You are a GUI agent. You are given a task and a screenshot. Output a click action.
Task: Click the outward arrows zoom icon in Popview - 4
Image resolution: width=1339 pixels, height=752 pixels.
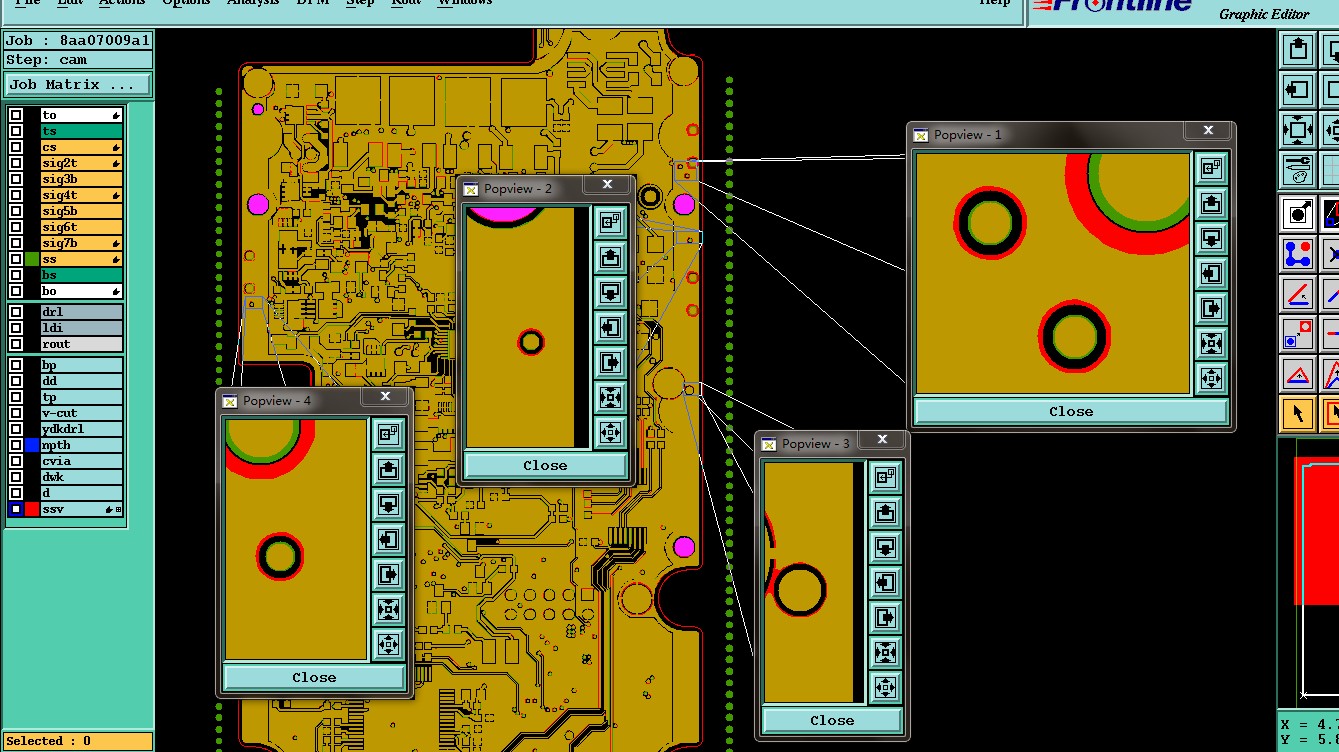point(388,643)
